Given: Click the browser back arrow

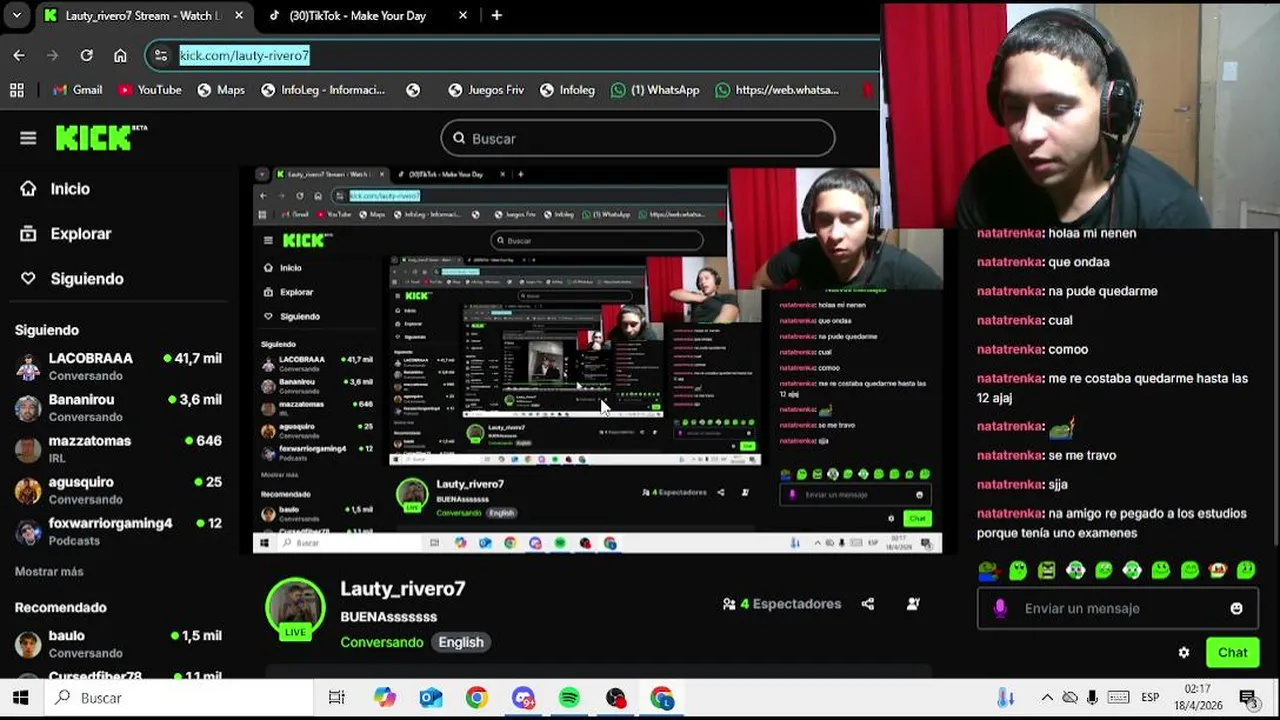Looking at the screenshot, I should coord(19,56).
